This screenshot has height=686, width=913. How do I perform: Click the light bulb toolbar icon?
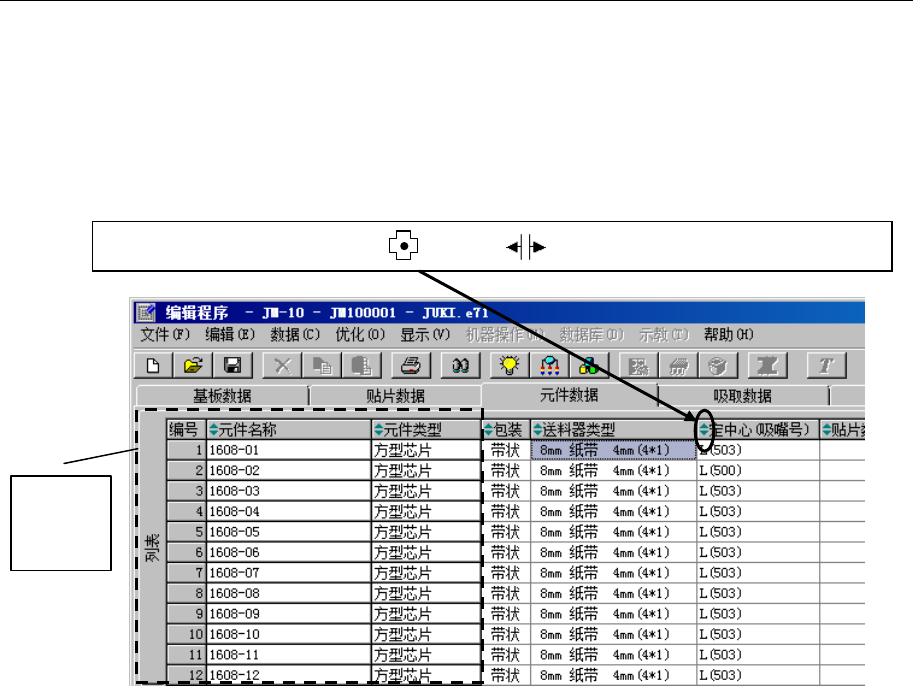coord(509,366)
